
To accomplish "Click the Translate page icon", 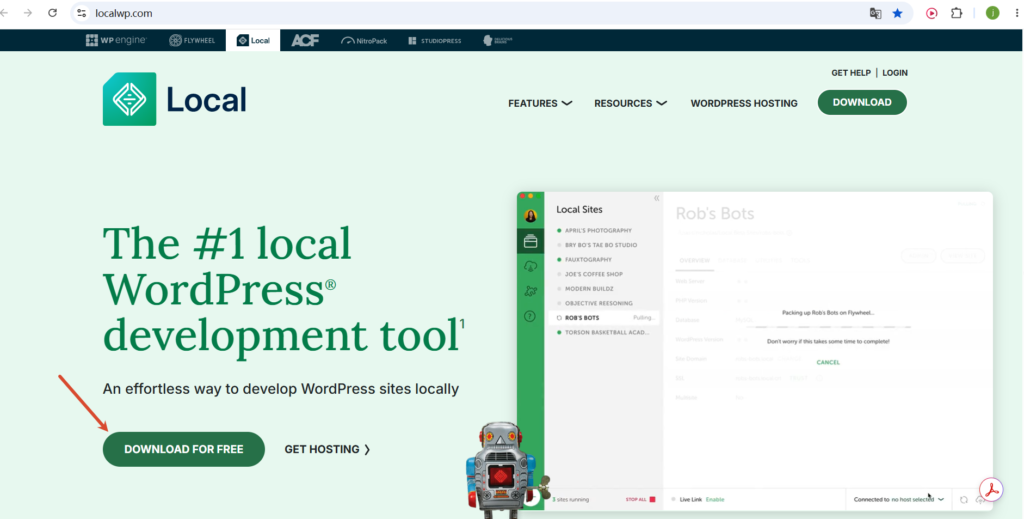I will tap(875, 13).
